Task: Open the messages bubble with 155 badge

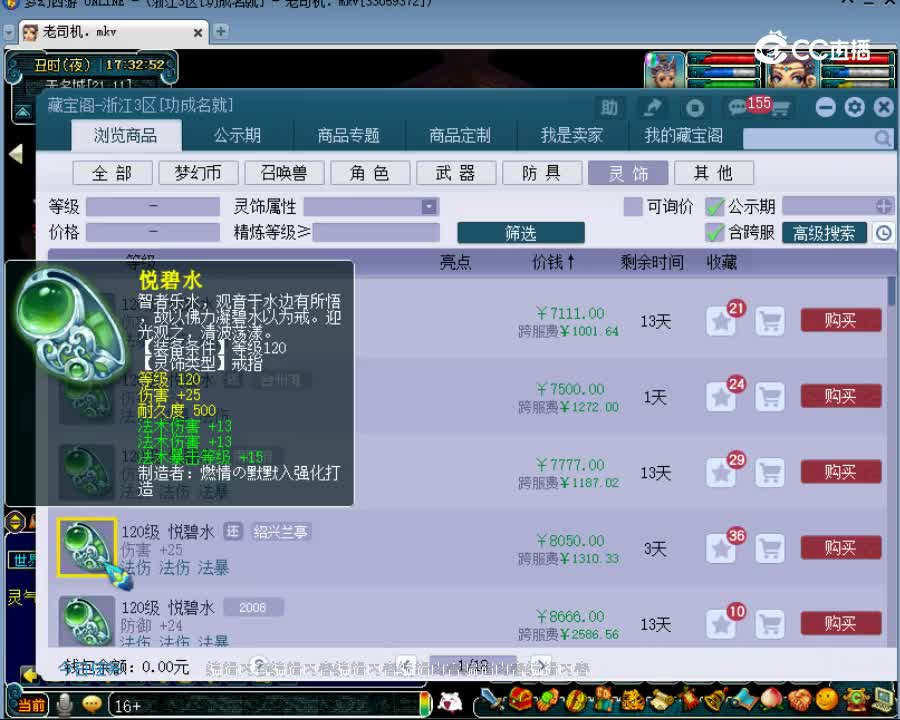Action: pyautogui.click(x=738, y=107)
